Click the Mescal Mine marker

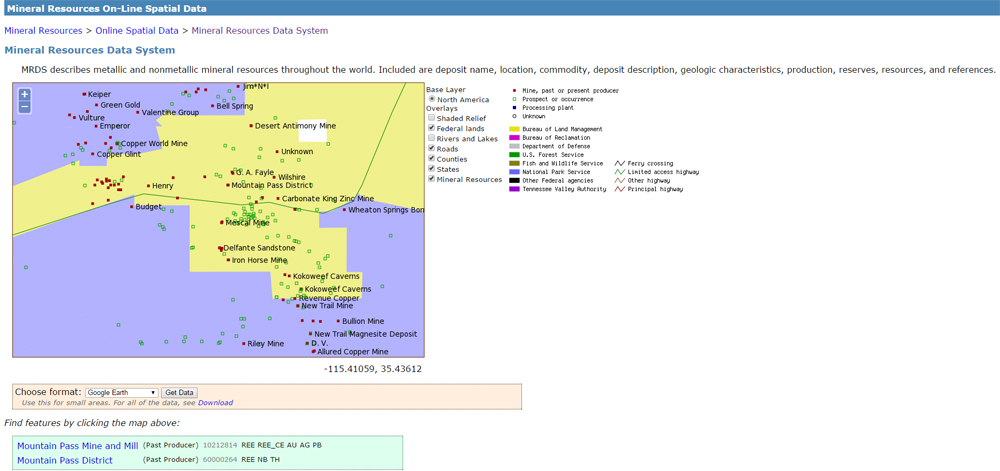point(222,223)
